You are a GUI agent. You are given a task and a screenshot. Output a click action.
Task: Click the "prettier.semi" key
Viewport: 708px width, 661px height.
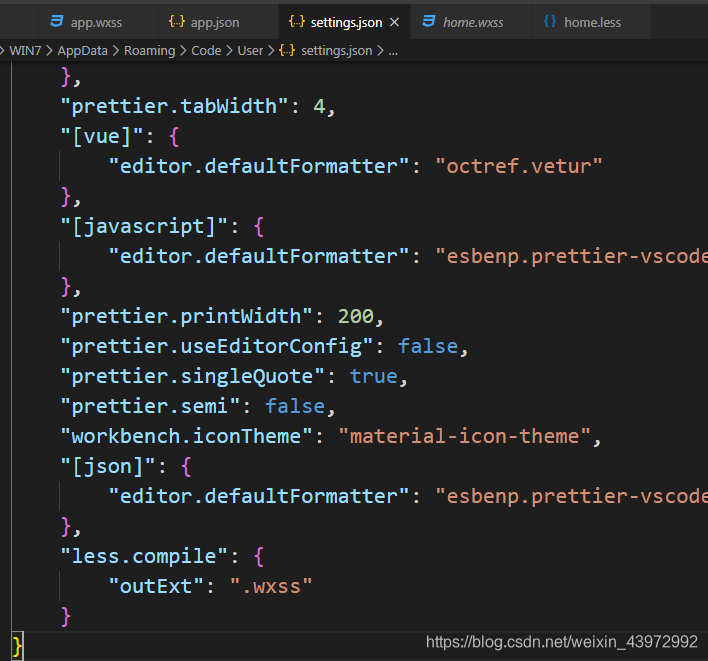150,406
